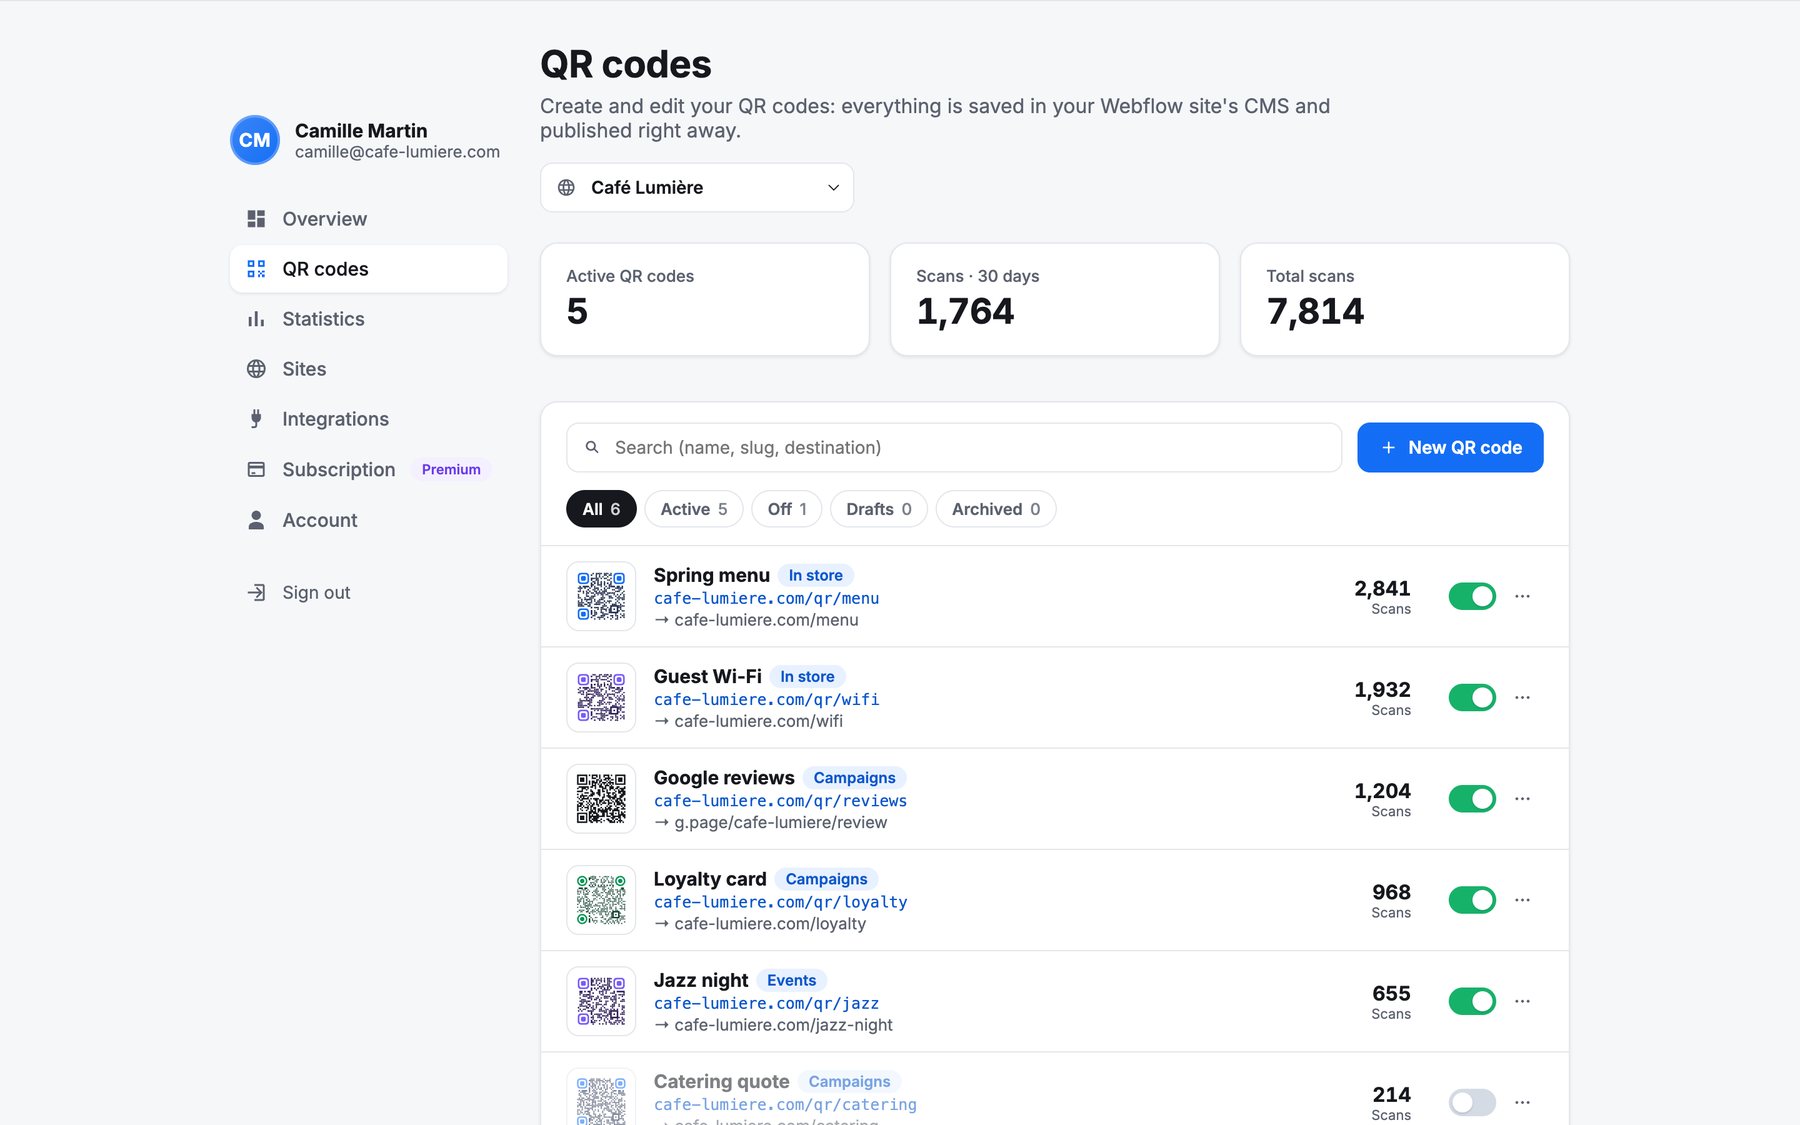Toggle off the Guest Wi-Fi QR code

click(1472, 697)
